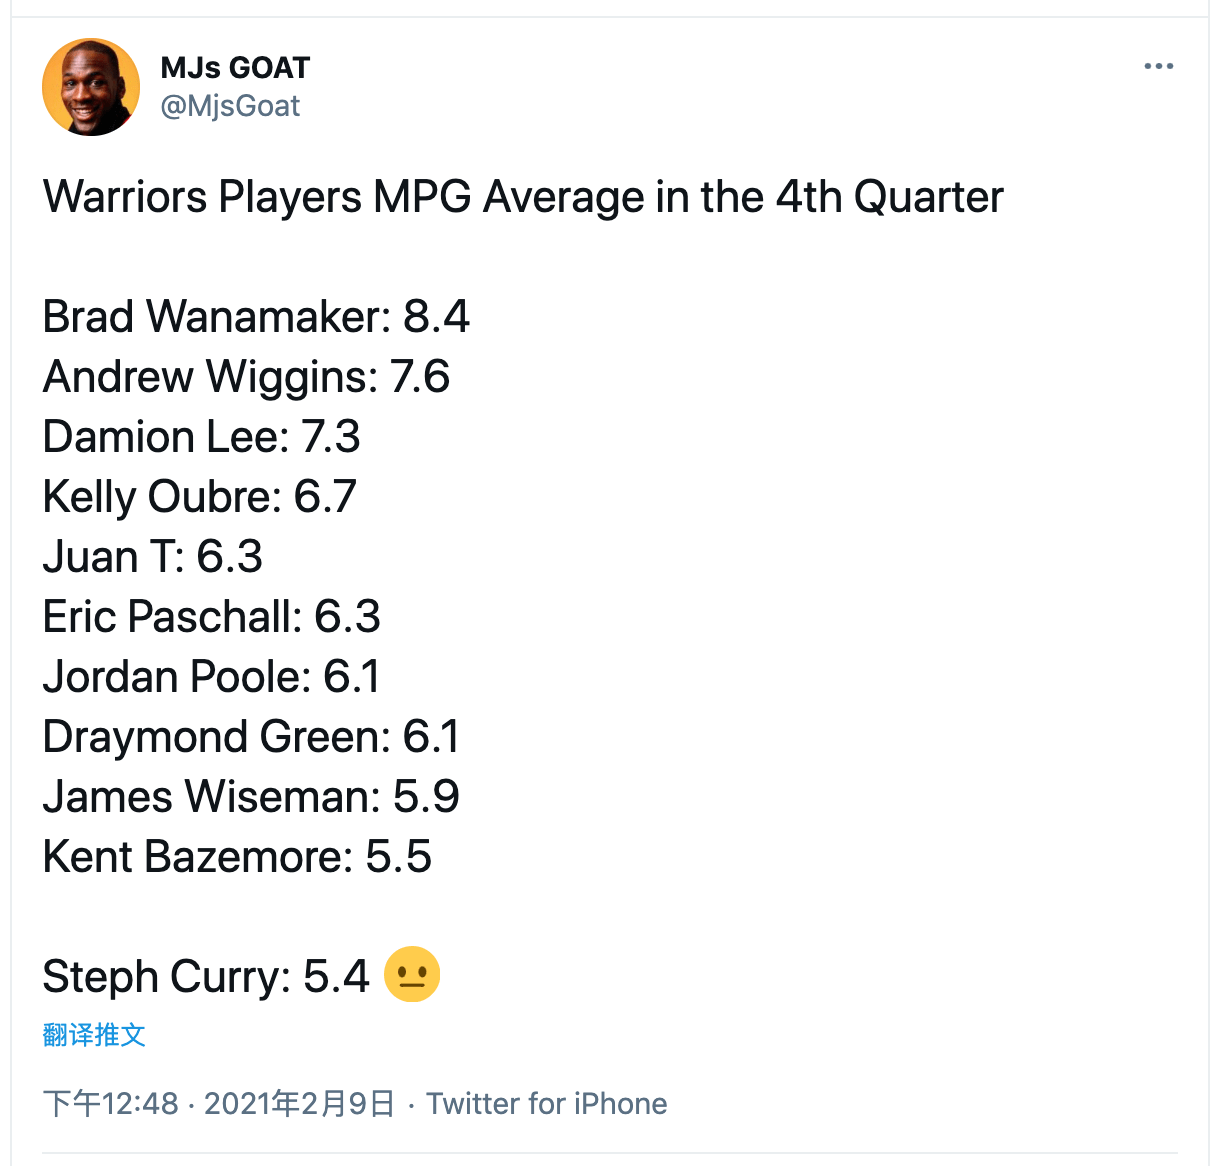Select the Steph Curry: 5.4 text
The image size is (1220, 1166).
pos(206,977)
